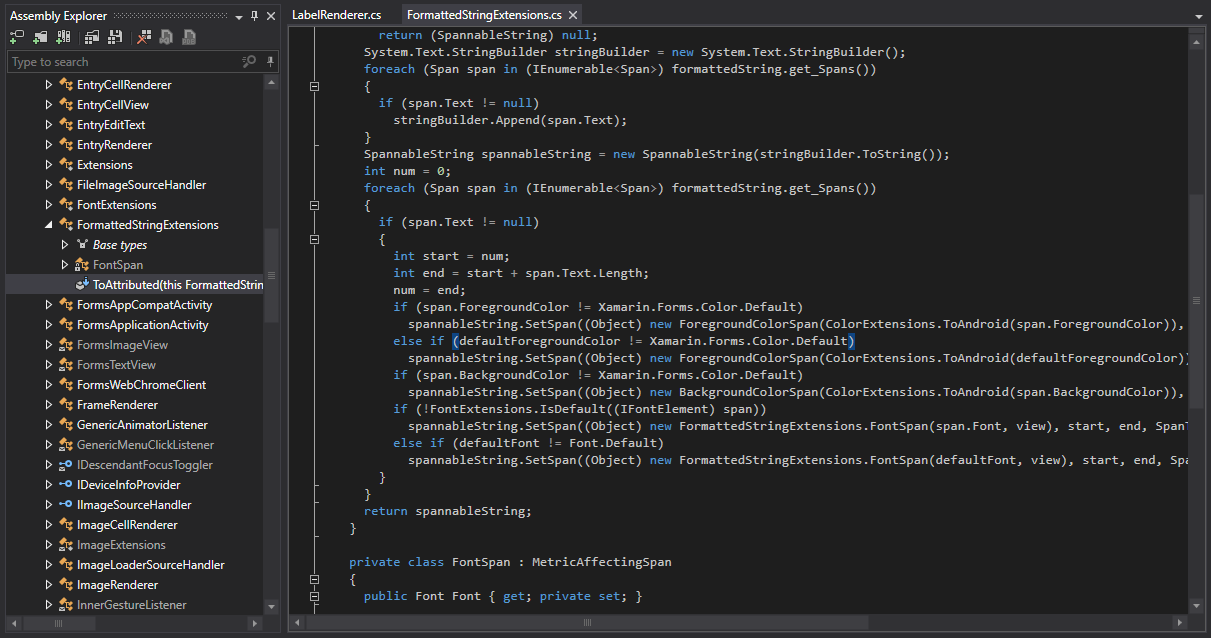Click the add assembly list books icon
The width and height of the screenshot is (1211, 638).
coord(63,37)
